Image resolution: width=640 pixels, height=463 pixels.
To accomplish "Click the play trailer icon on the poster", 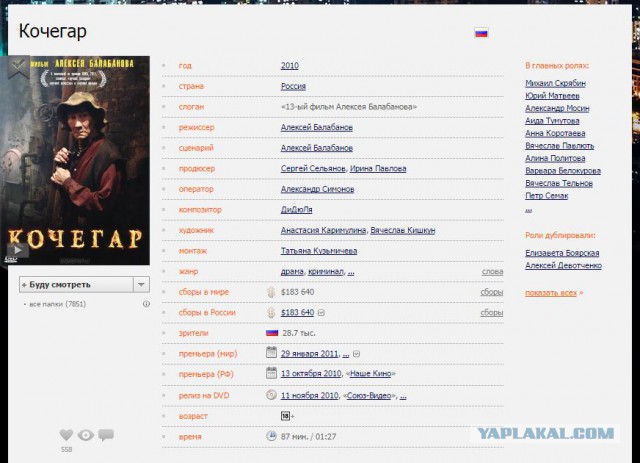I will click(18, 250).
